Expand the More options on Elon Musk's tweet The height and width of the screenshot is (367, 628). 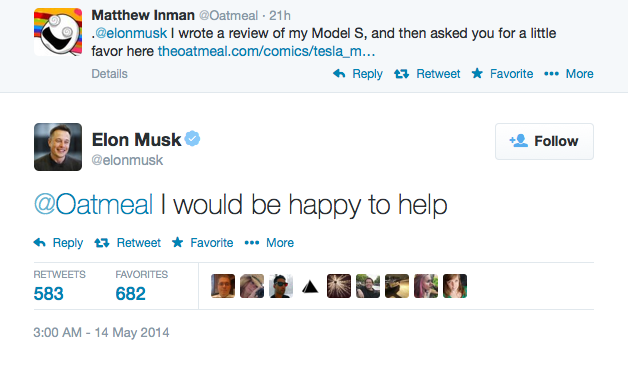coord(252,243)
